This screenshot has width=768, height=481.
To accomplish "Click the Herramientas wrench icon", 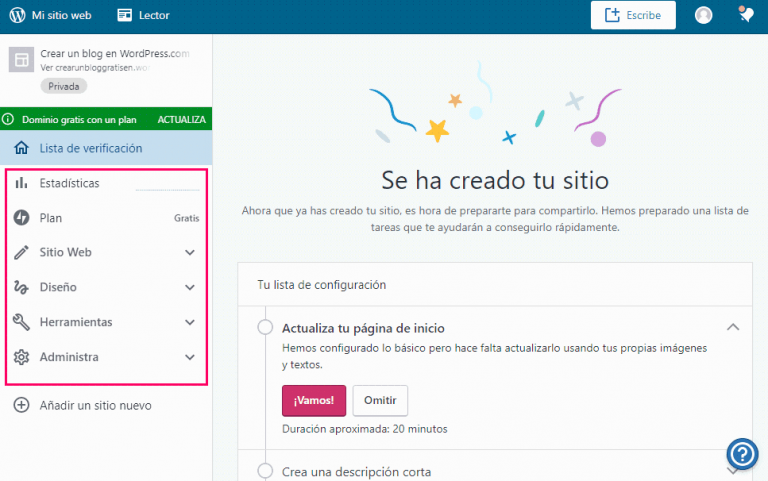I will 21,322.
